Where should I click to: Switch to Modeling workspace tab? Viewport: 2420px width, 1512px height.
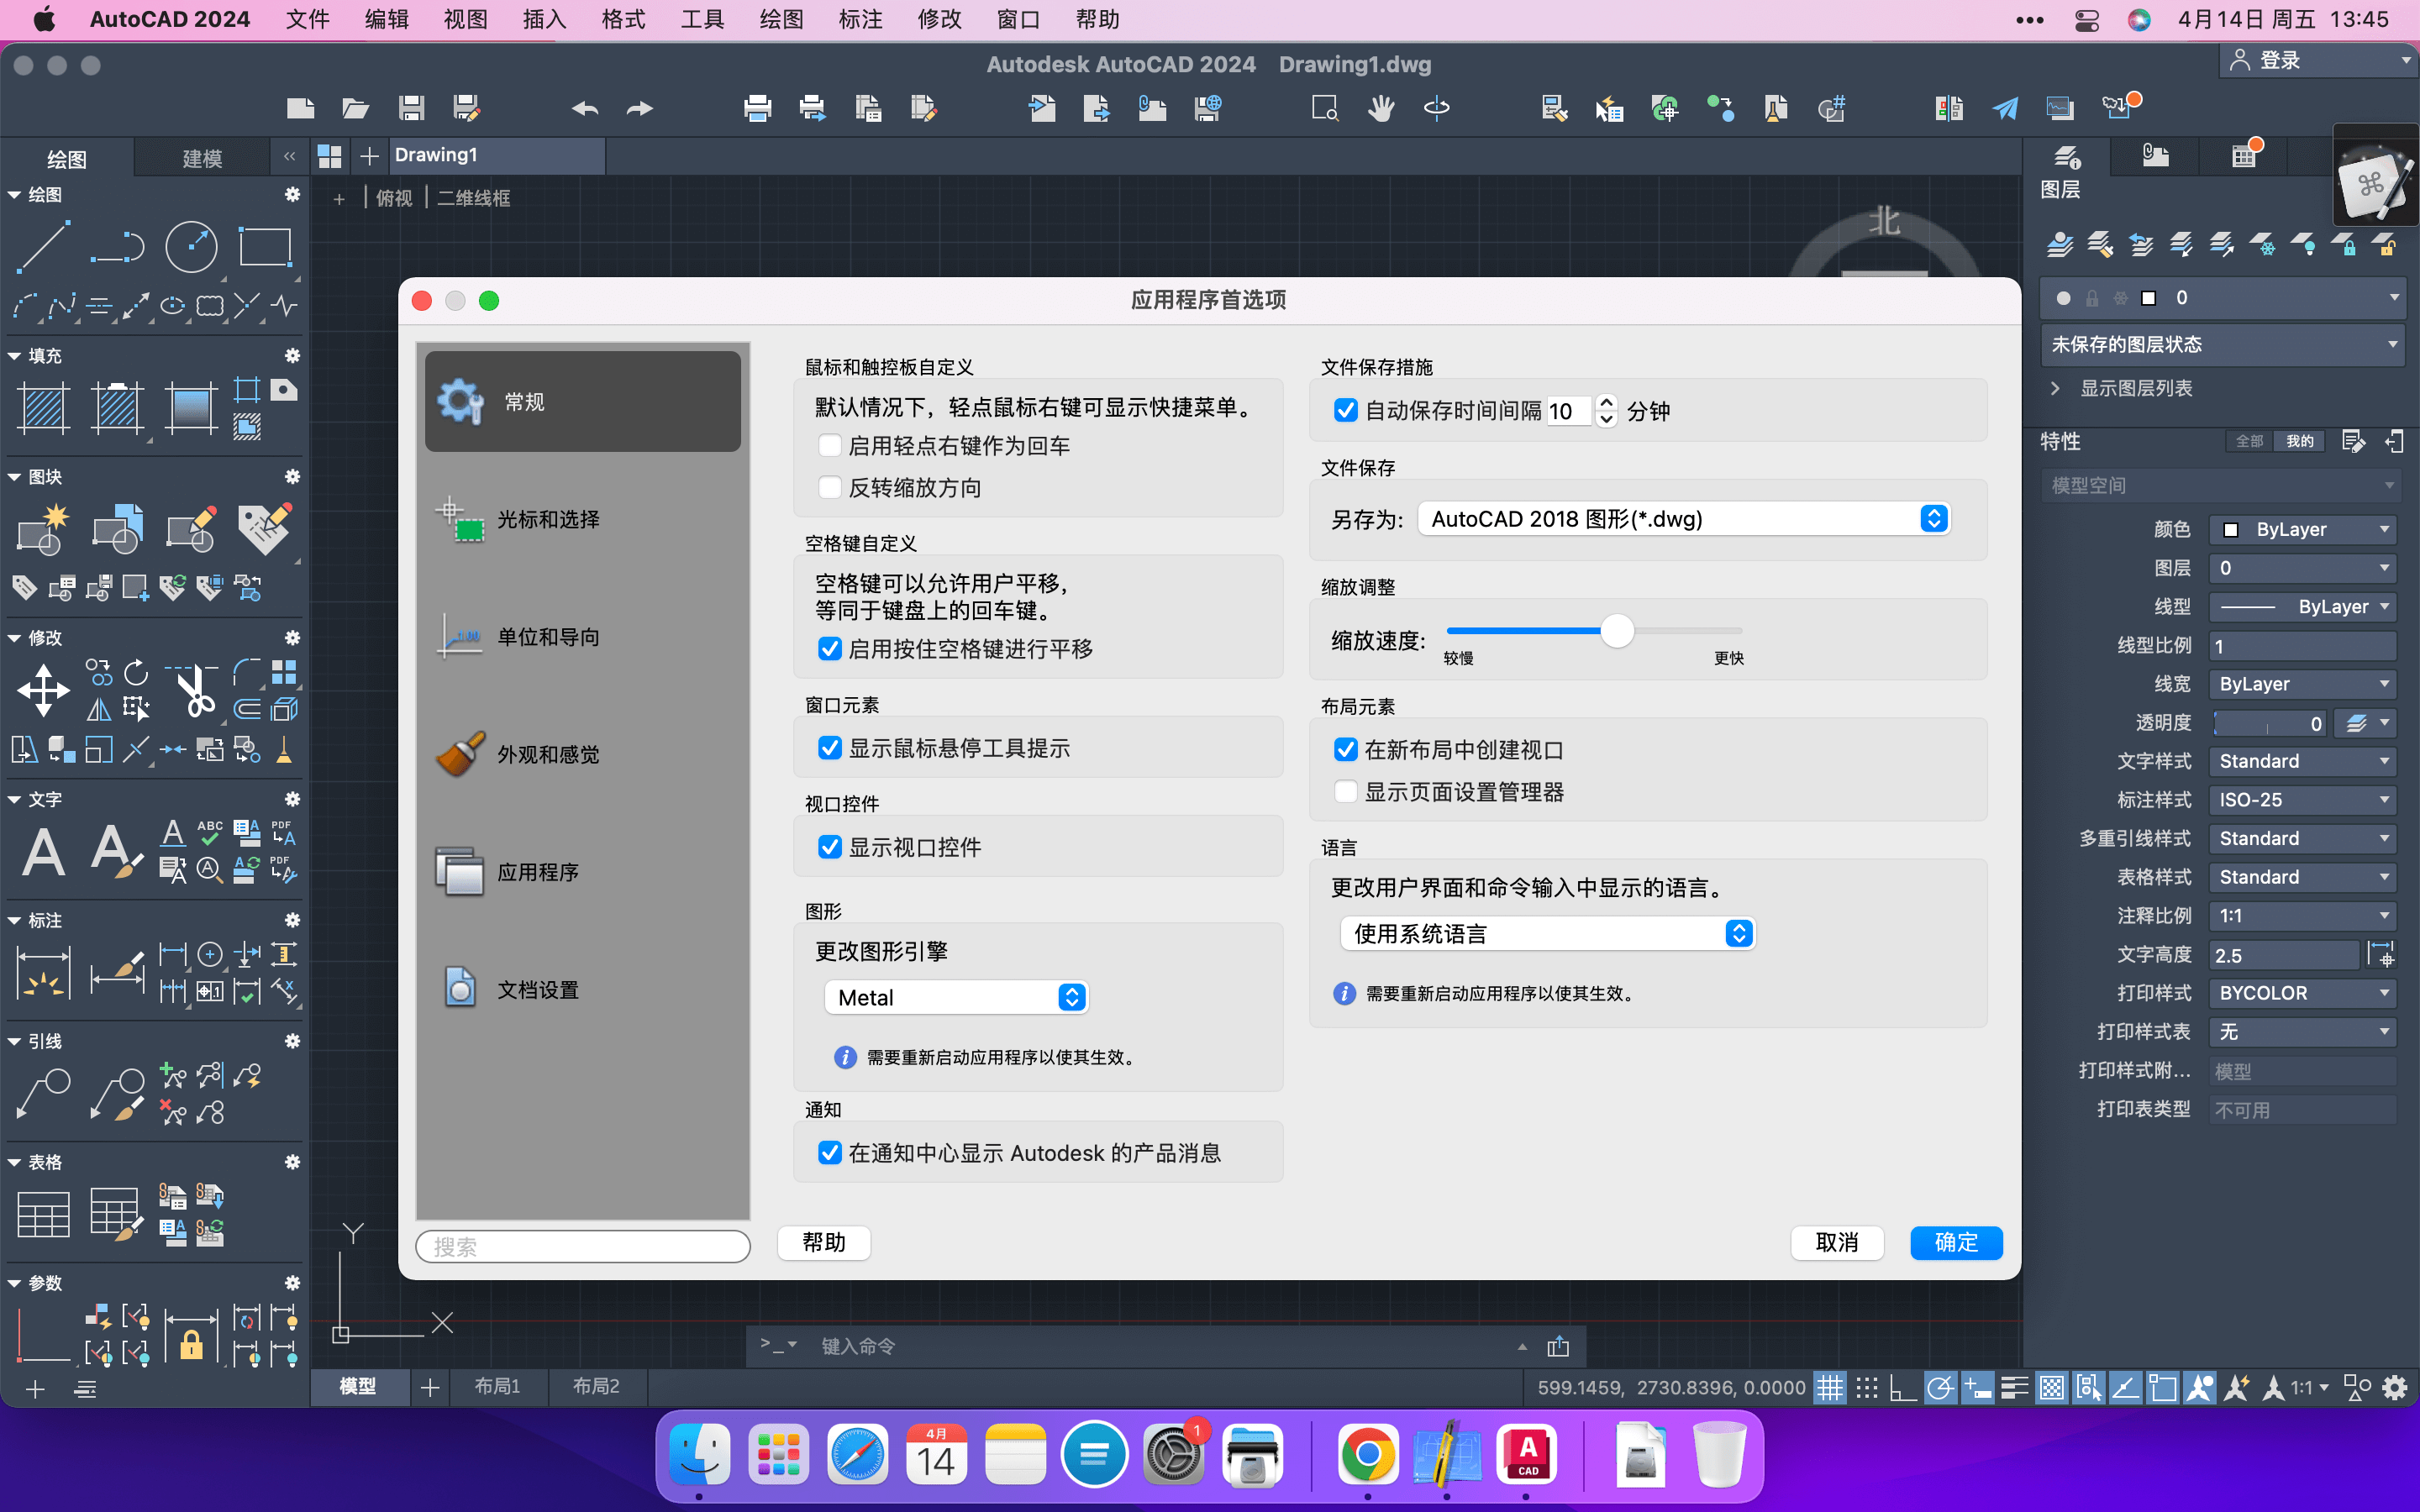[x=202, y=159]
